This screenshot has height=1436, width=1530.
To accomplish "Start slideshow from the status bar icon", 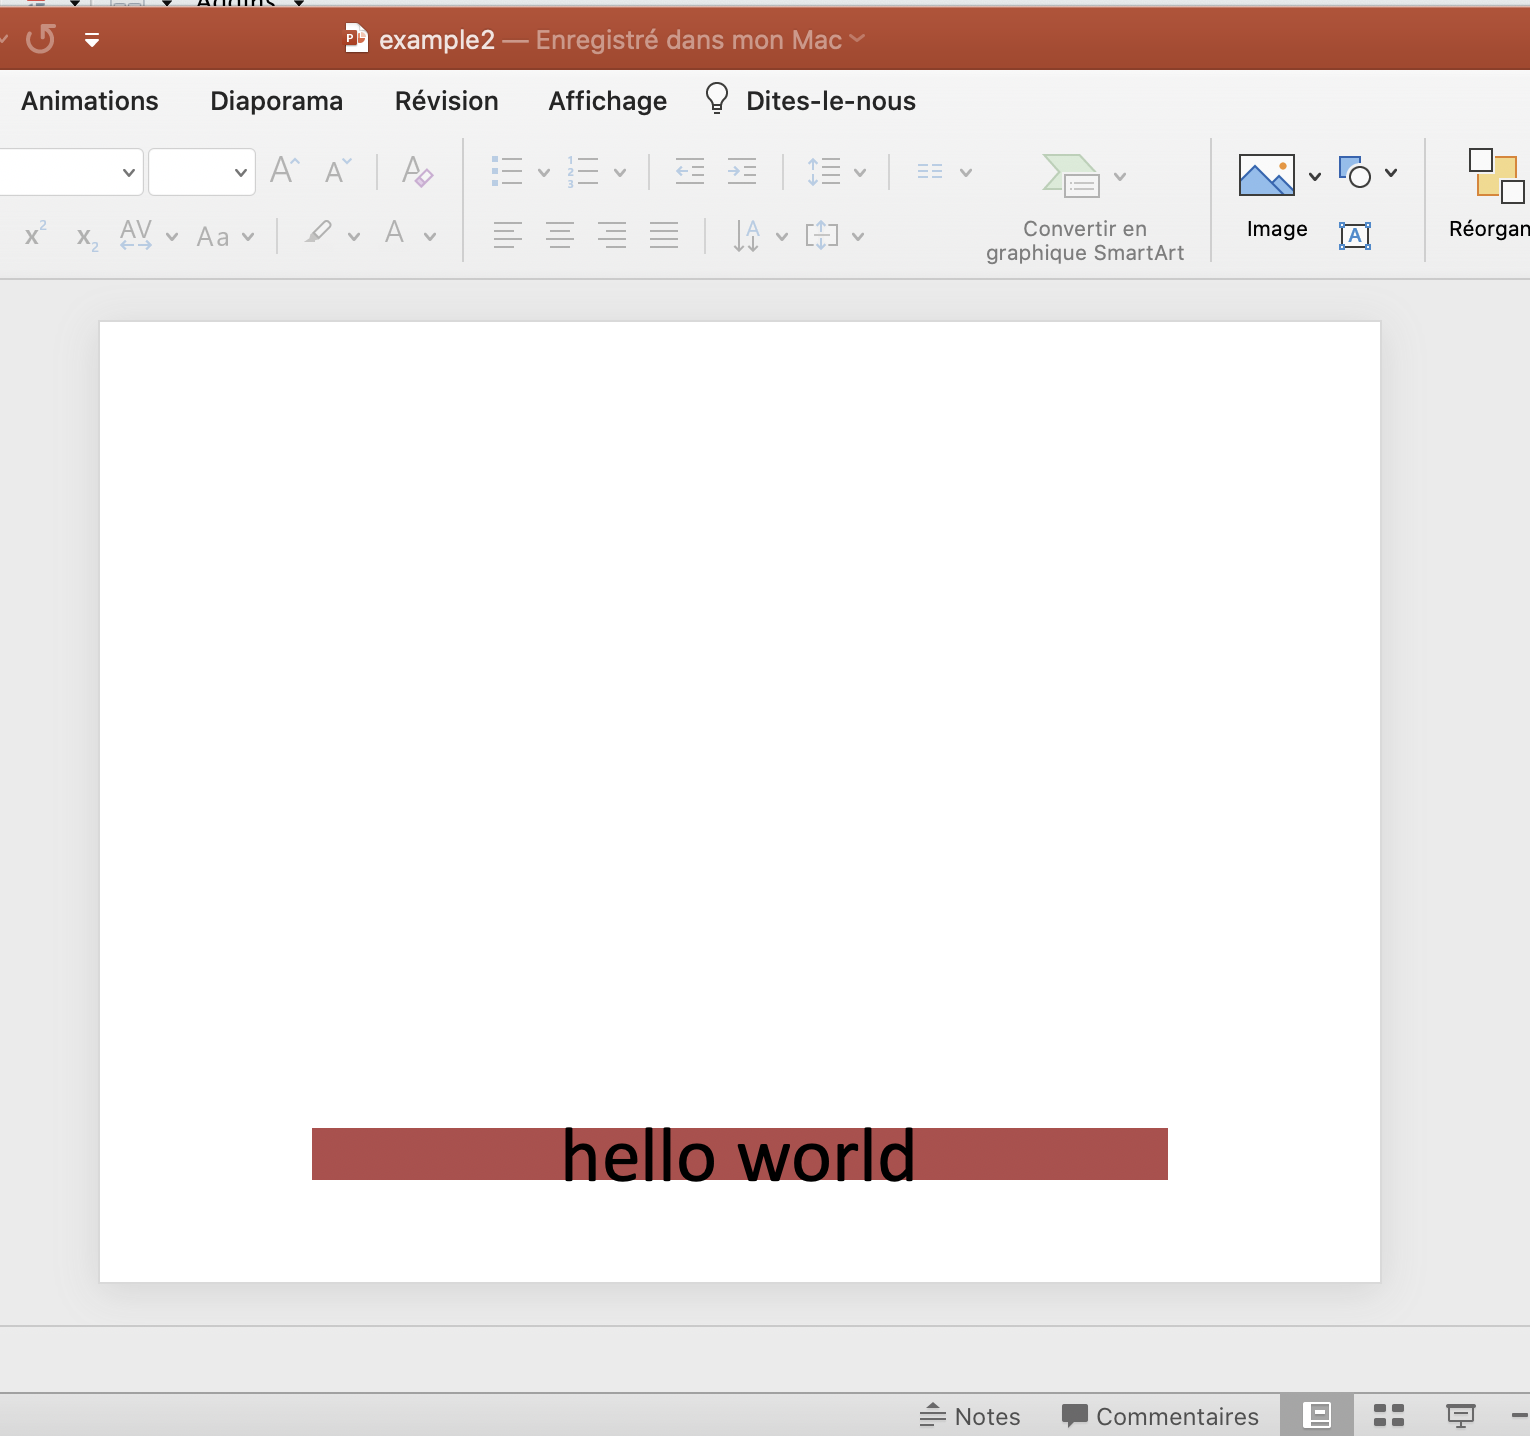I will (x=1459, y=1414).
